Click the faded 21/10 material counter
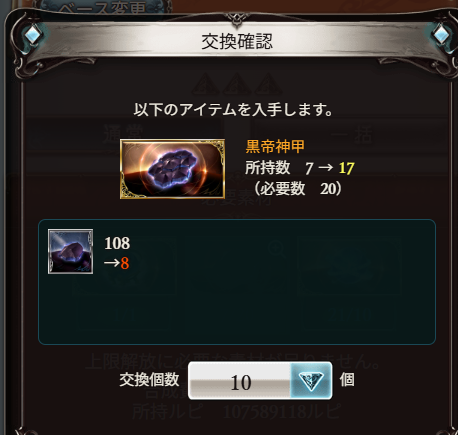 (349, 315)
